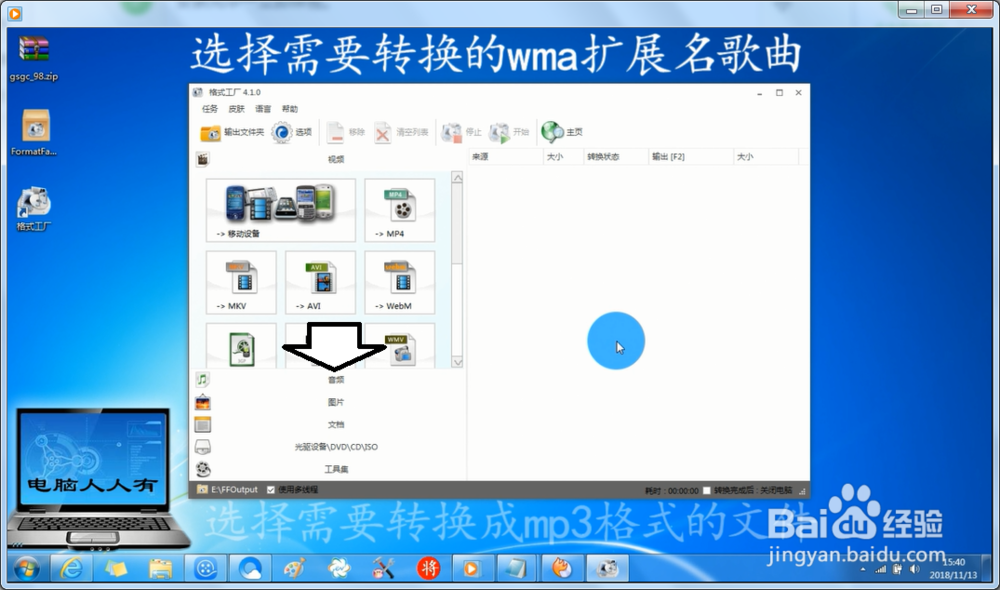Click the convert state (转换状态) column header
This screenshot has width=1000, height=590.
click(615, 157)
